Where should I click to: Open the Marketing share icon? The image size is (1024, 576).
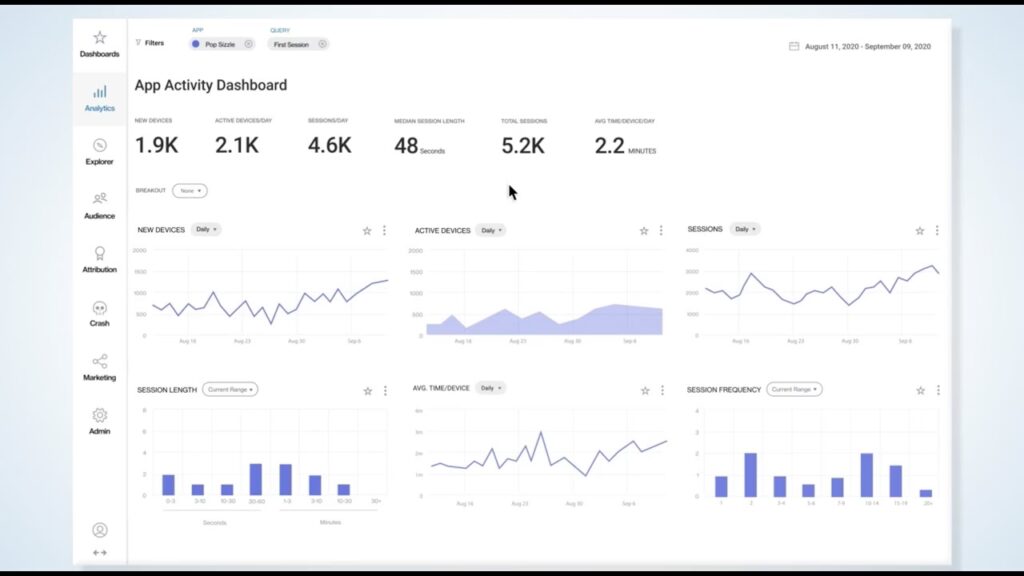[x=99, y=362]
